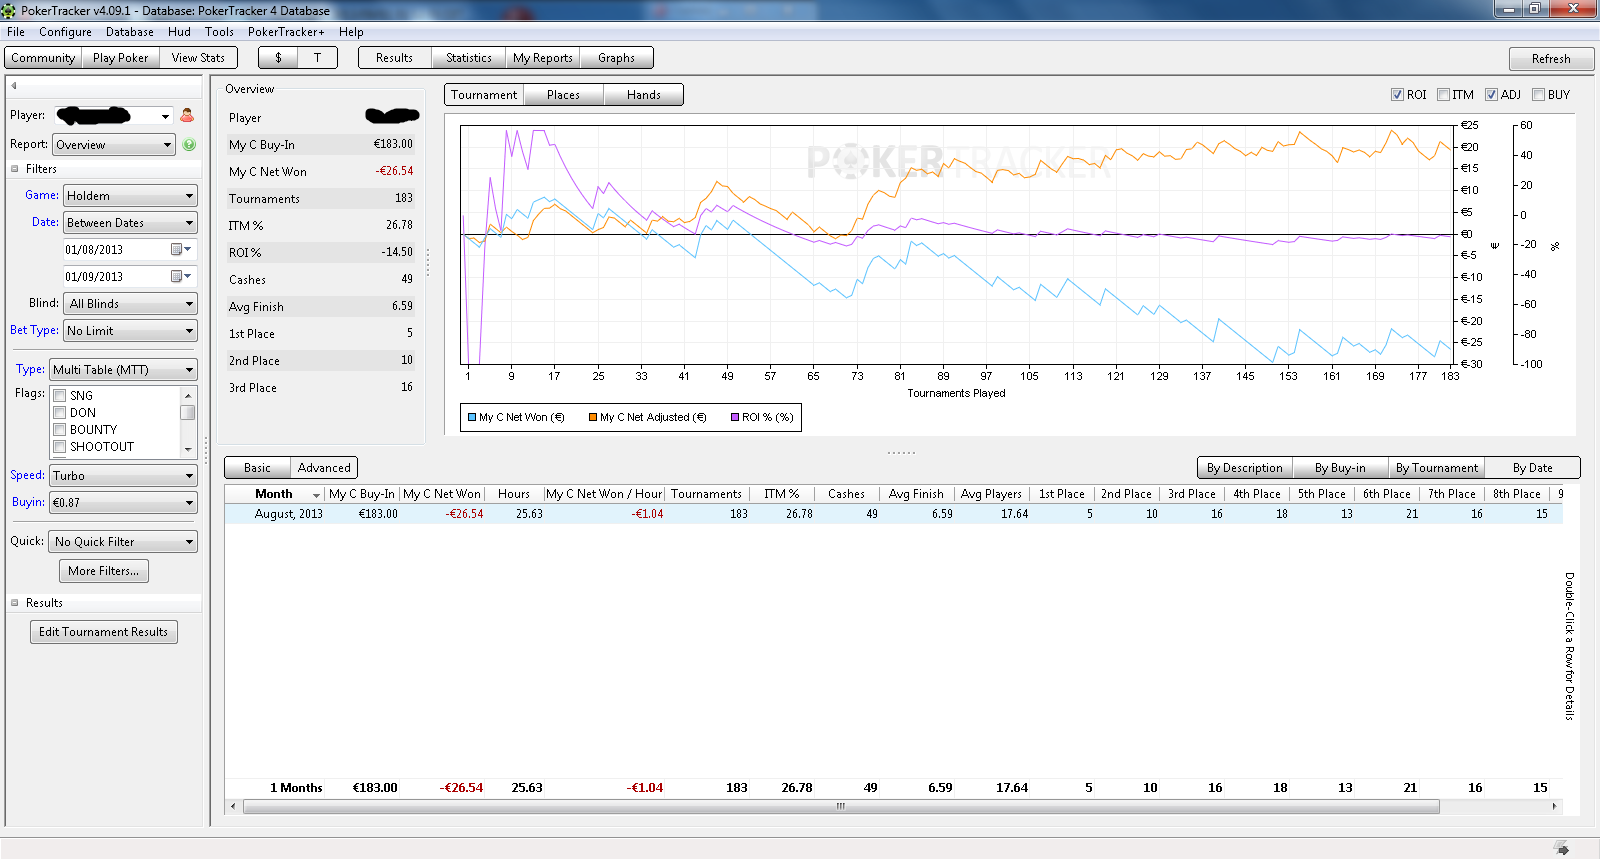Check the BOUNTY flag
The height and width of the screenshot is (860, 1600).
pos(60,430)
